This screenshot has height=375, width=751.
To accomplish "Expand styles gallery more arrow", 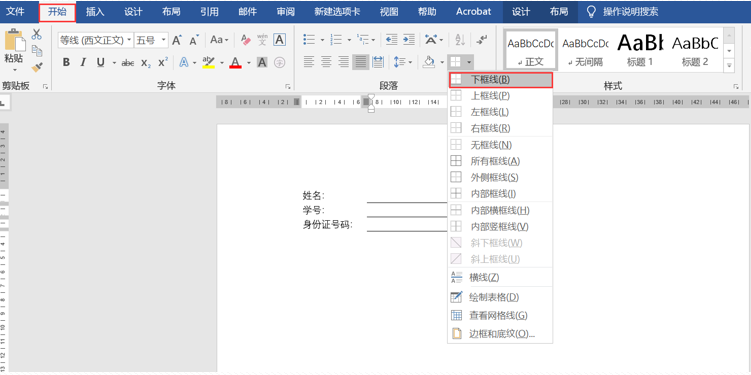I will click(729, 65).
